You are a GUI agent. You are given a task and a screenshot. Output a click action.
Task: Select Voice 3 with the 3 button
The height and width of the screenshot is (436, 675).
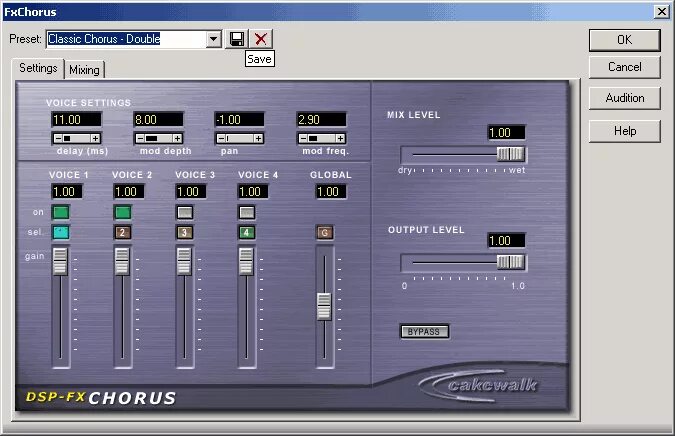[x=185, y=232]
